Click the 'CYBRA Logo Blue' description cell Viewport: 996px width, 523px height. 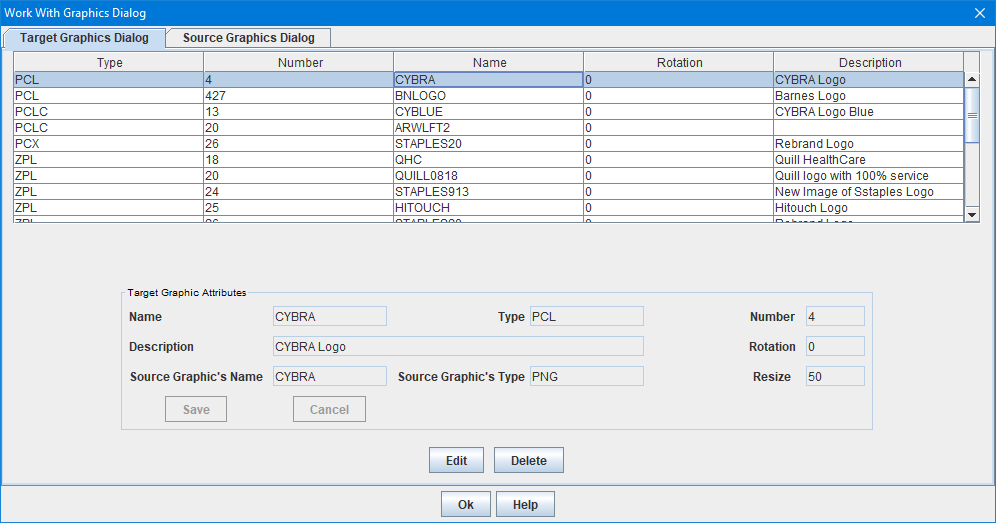[x=868, y=112]
